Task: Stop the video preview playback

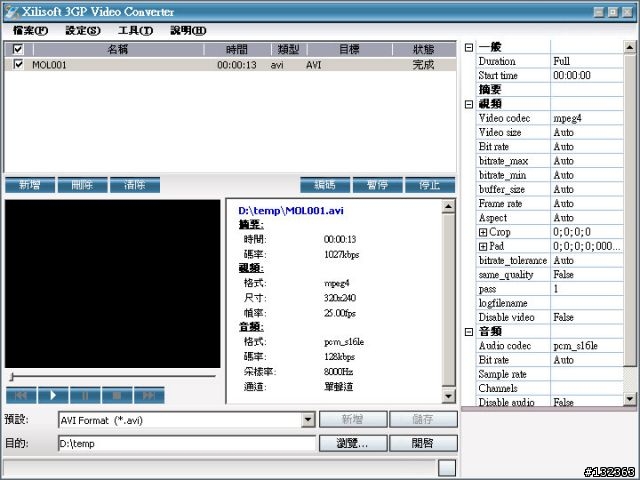Action: (117, 395)
